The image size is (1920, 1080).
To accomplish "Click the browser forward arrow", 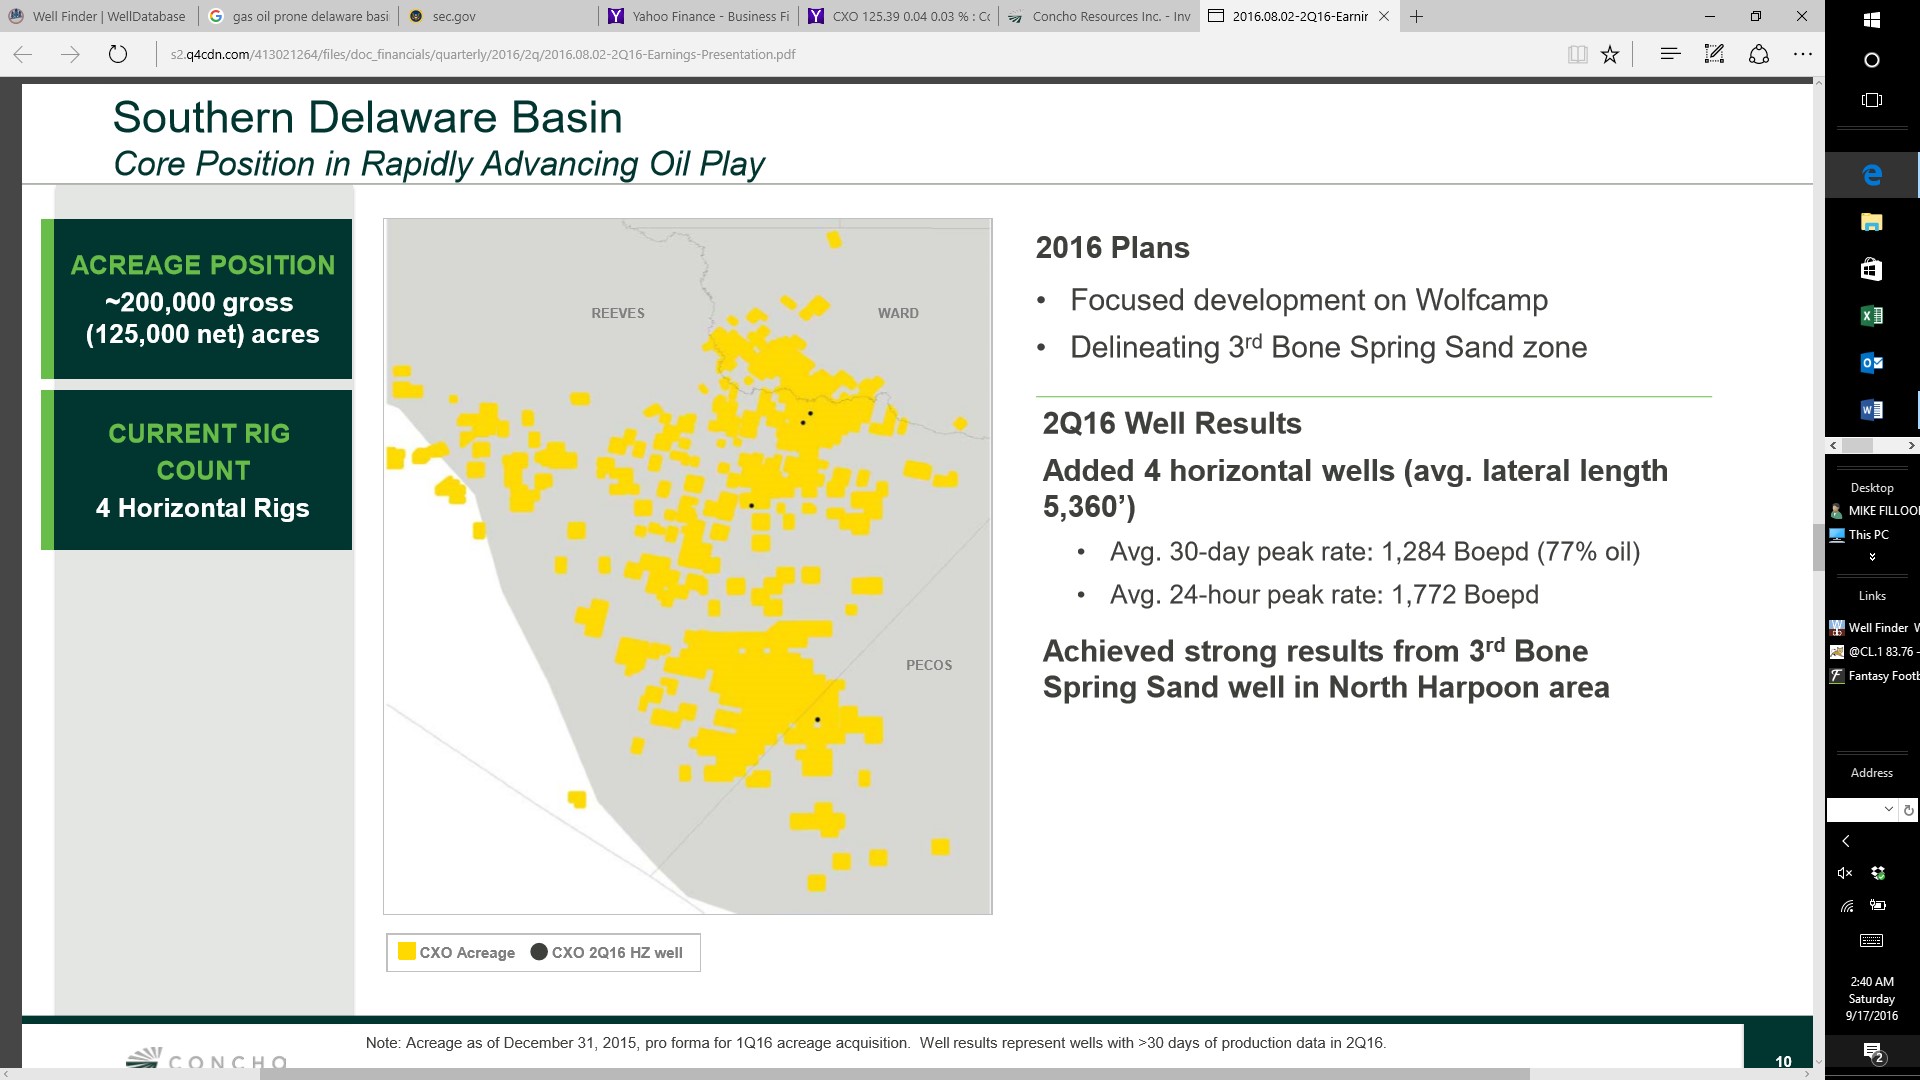I will (70, 54).
